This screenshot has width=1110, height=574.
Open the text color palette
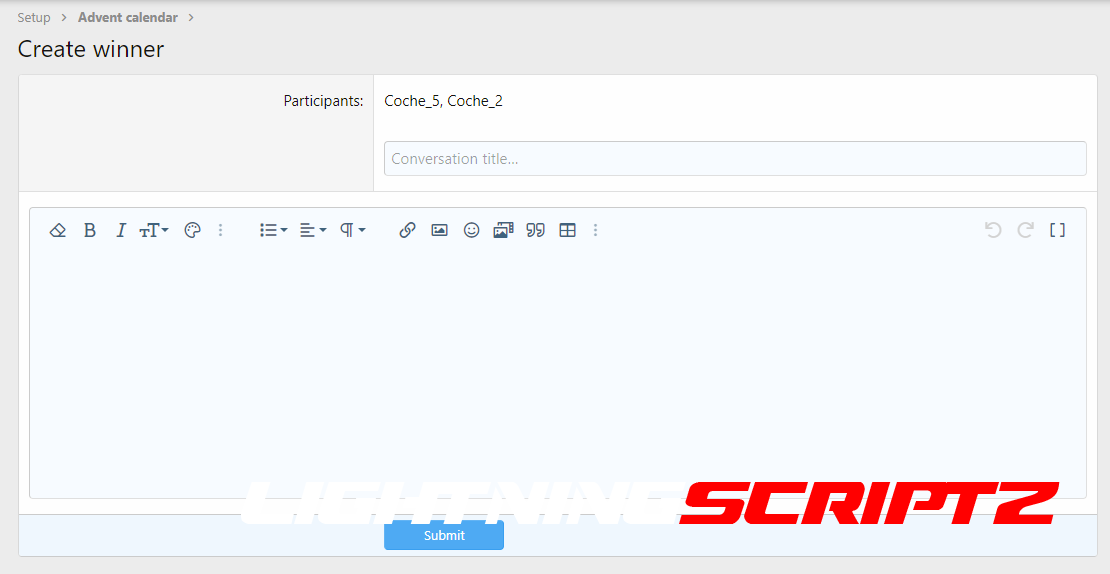pyautogui.click(x=193, y=230)
